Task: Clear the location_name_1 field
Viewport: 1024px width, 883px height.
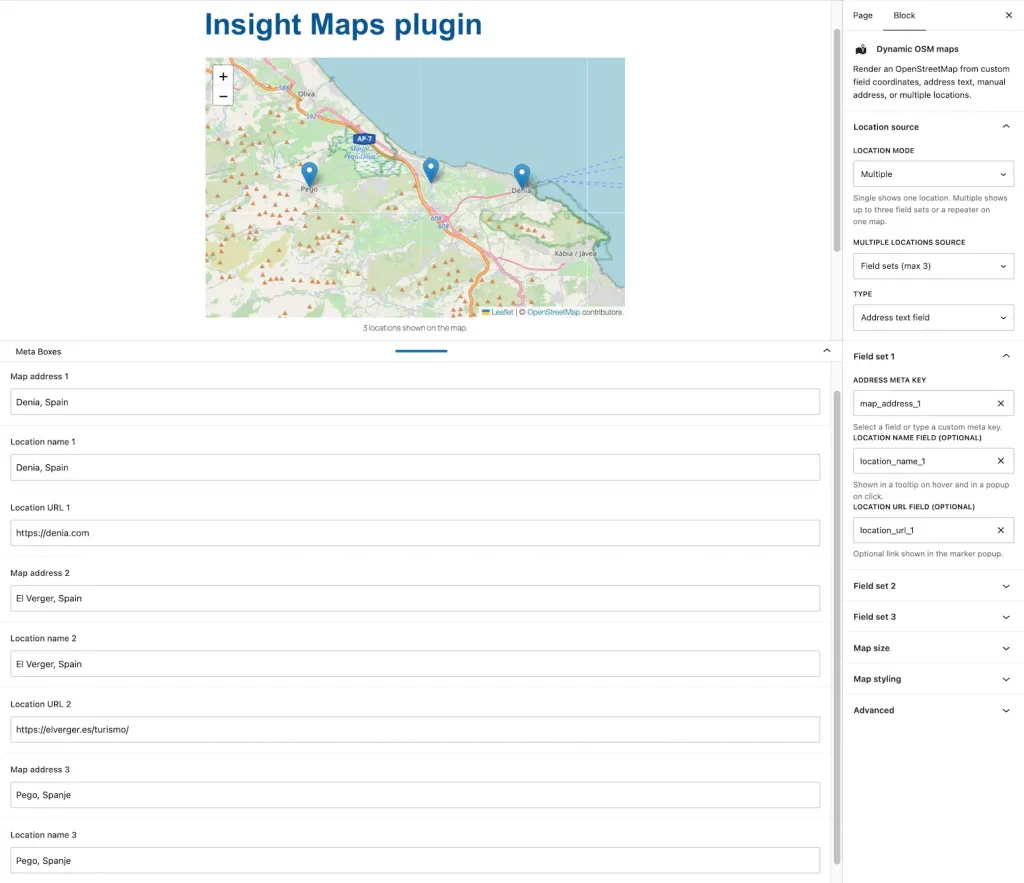Action: point(1000,461)
